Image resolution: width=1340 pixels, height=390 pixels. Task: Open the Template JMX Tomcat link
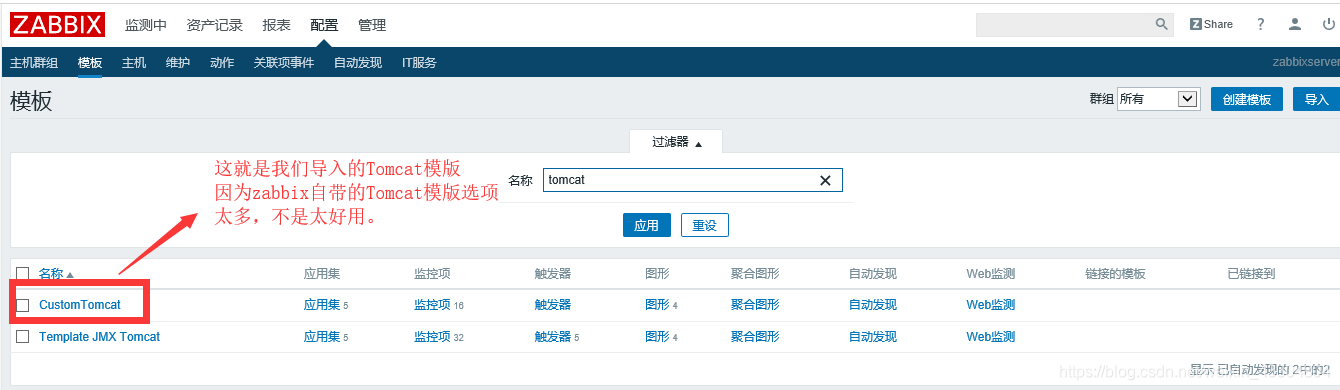(x=99, y=337)
